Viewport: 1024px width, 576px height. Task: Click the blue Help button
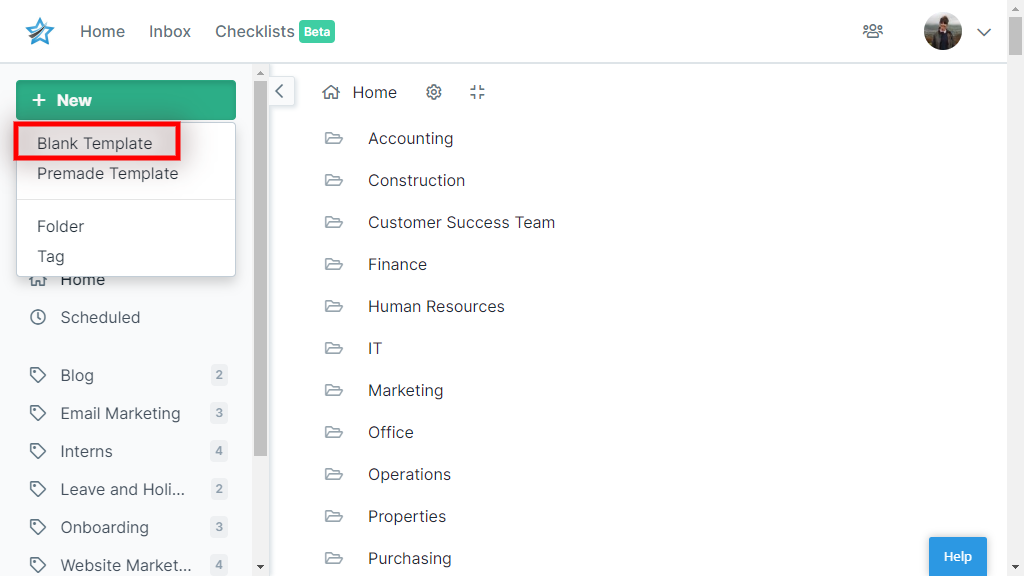tap(957, 556)
